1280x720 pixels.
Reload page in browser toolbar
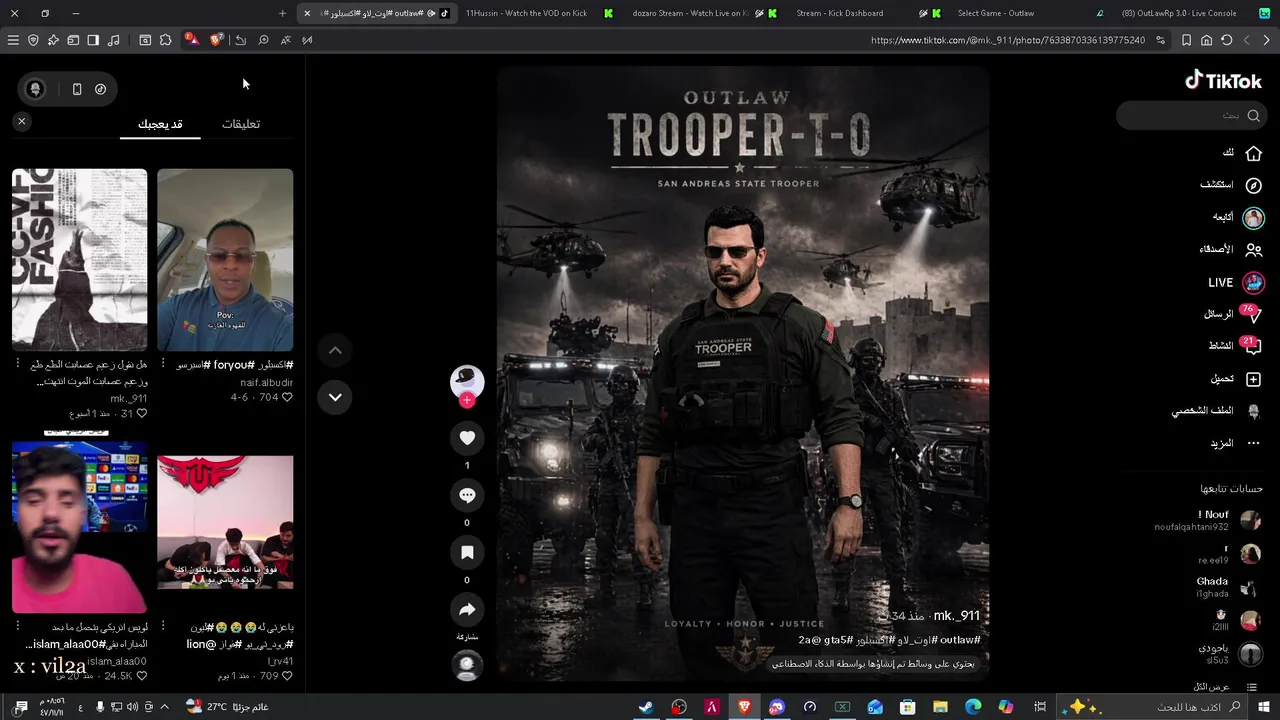tap(1226, 40)
